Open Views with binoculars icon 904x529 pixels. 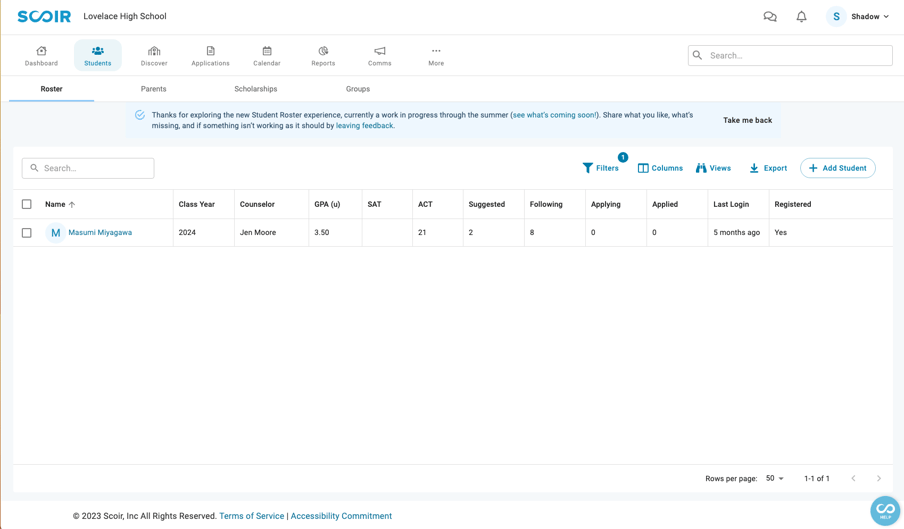click(713, 168)
